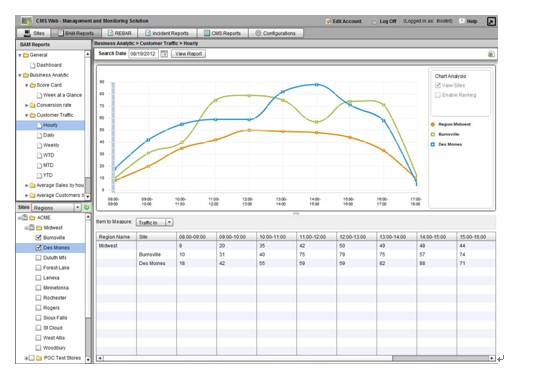The width and height of the screenshot is (538, 382).
Task: Uncheck the Des Moines site checkbox
Action: click(x=38, y=247)
